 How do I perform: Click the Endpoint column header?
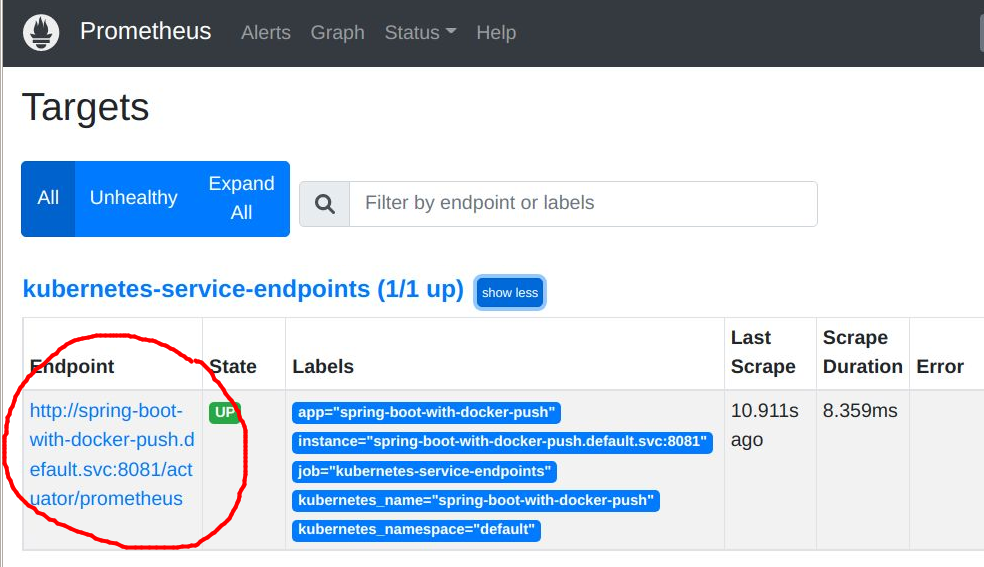tap(72, 366)
